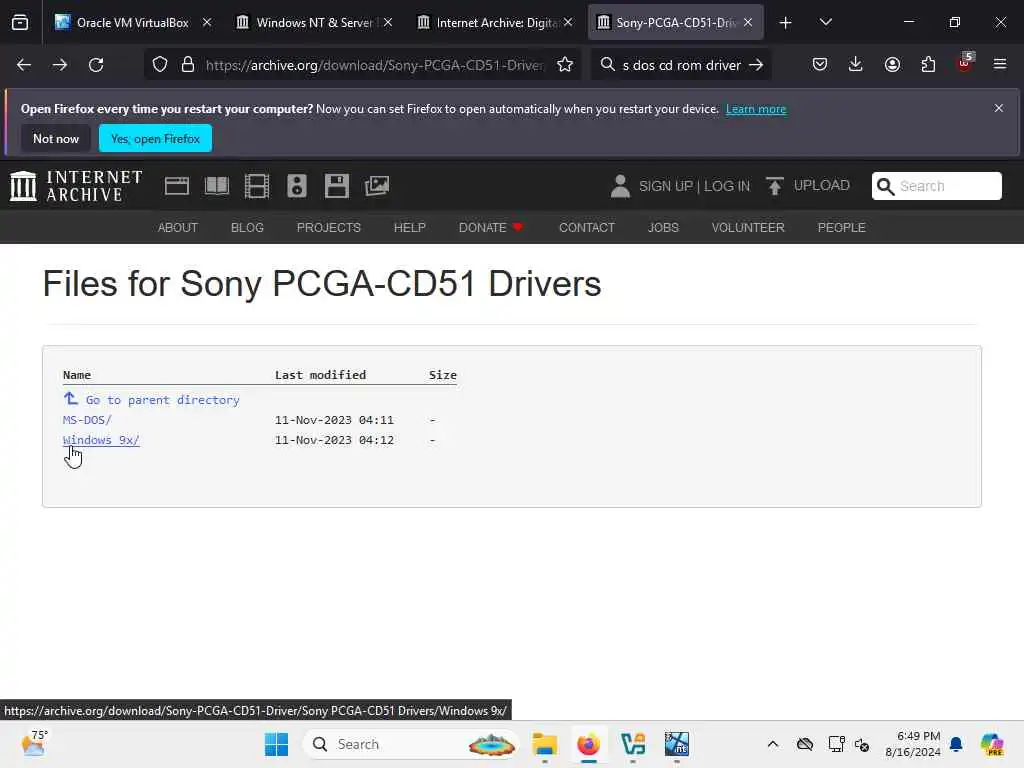Click the Firefox search bar field

click(x=681, y=65)
